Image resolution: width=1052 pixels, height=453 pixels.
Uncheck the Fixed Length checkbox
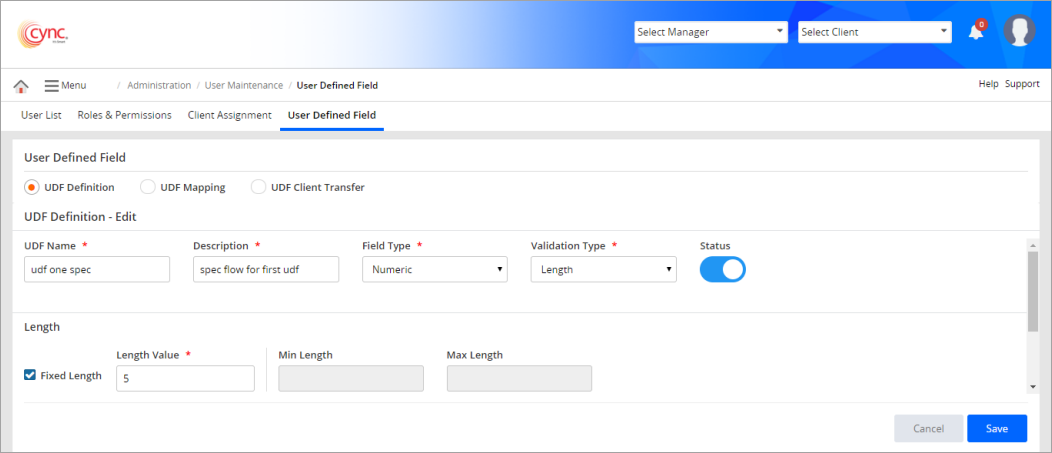click(x=31, y=376)
